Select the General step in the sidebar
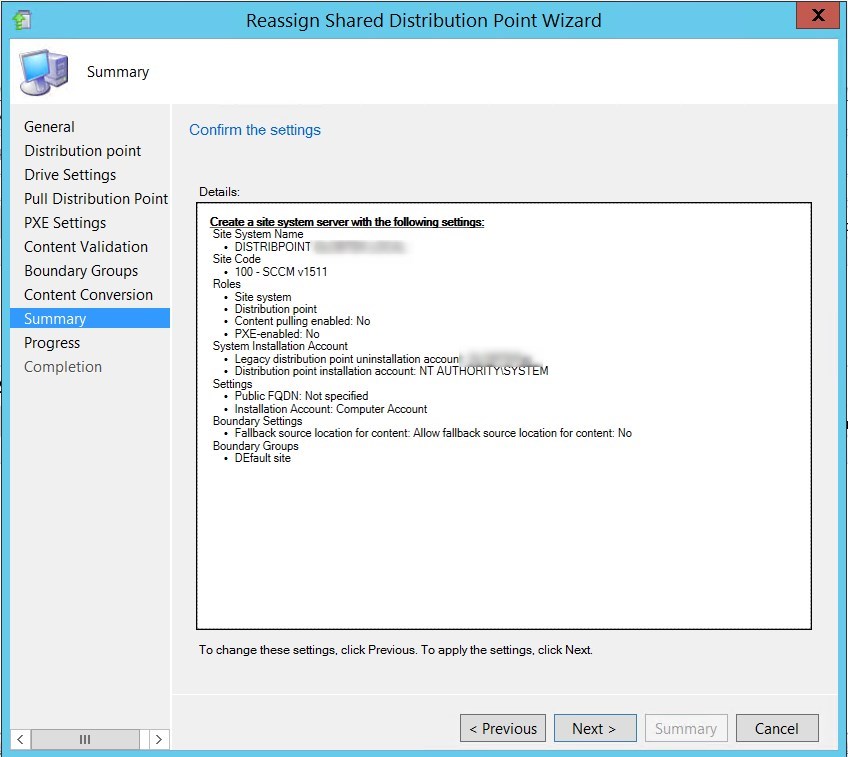This screenshot has width=848, height=757. click(50, 127)
